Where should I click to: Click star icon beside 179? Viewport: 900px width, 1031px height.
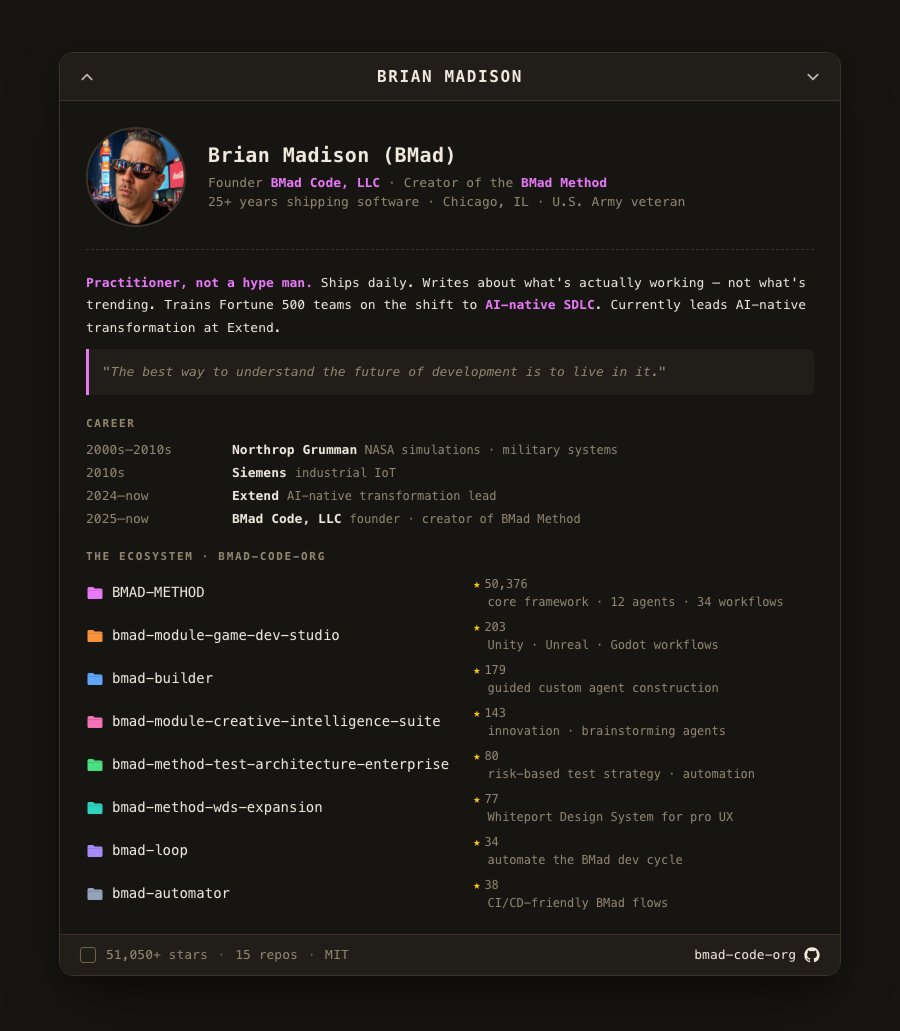(477, 671)
